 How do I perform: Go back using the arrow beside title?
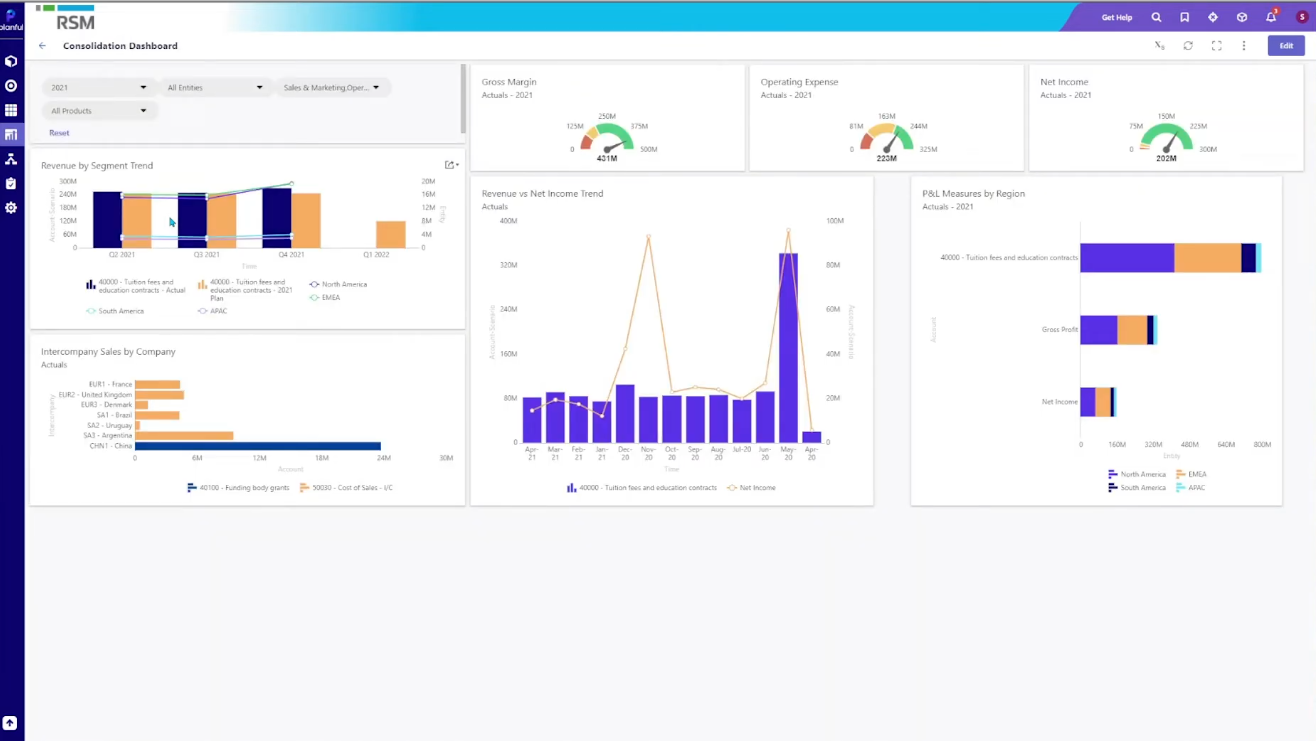tap(42, 46)
